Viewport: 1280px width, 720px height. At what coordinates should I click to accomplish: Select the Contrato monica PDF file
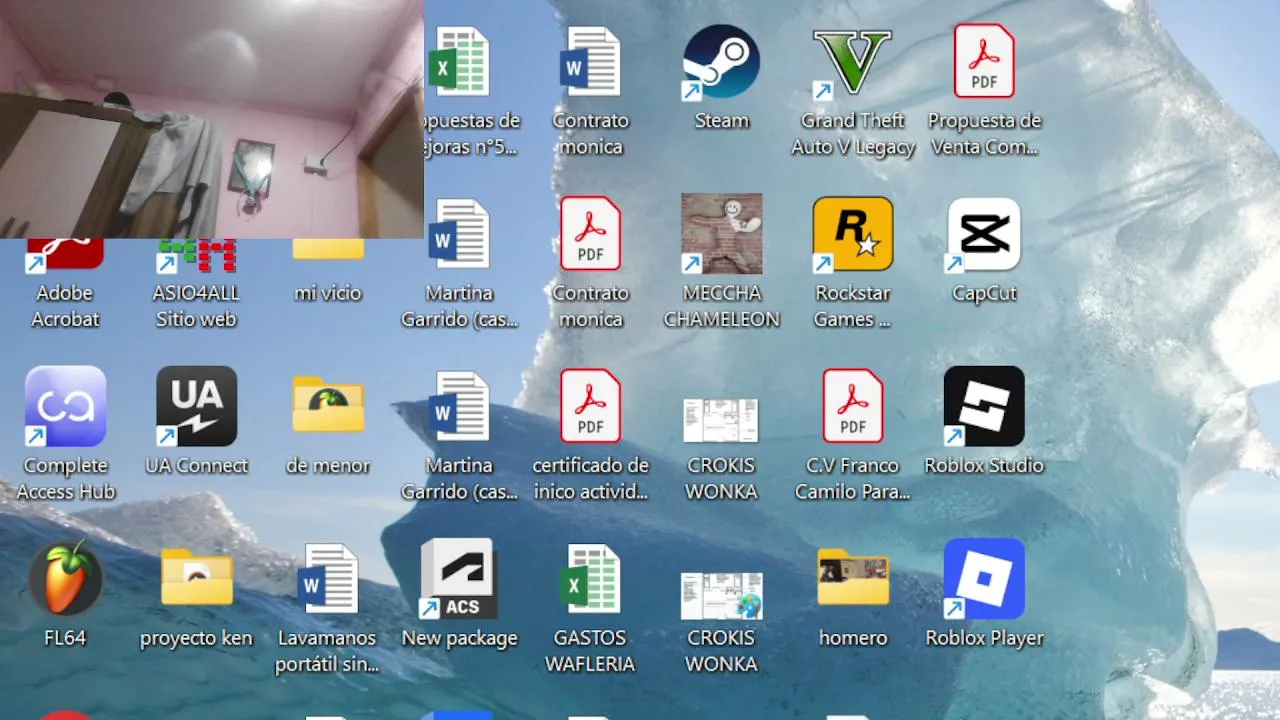click(x=590, y=234)
